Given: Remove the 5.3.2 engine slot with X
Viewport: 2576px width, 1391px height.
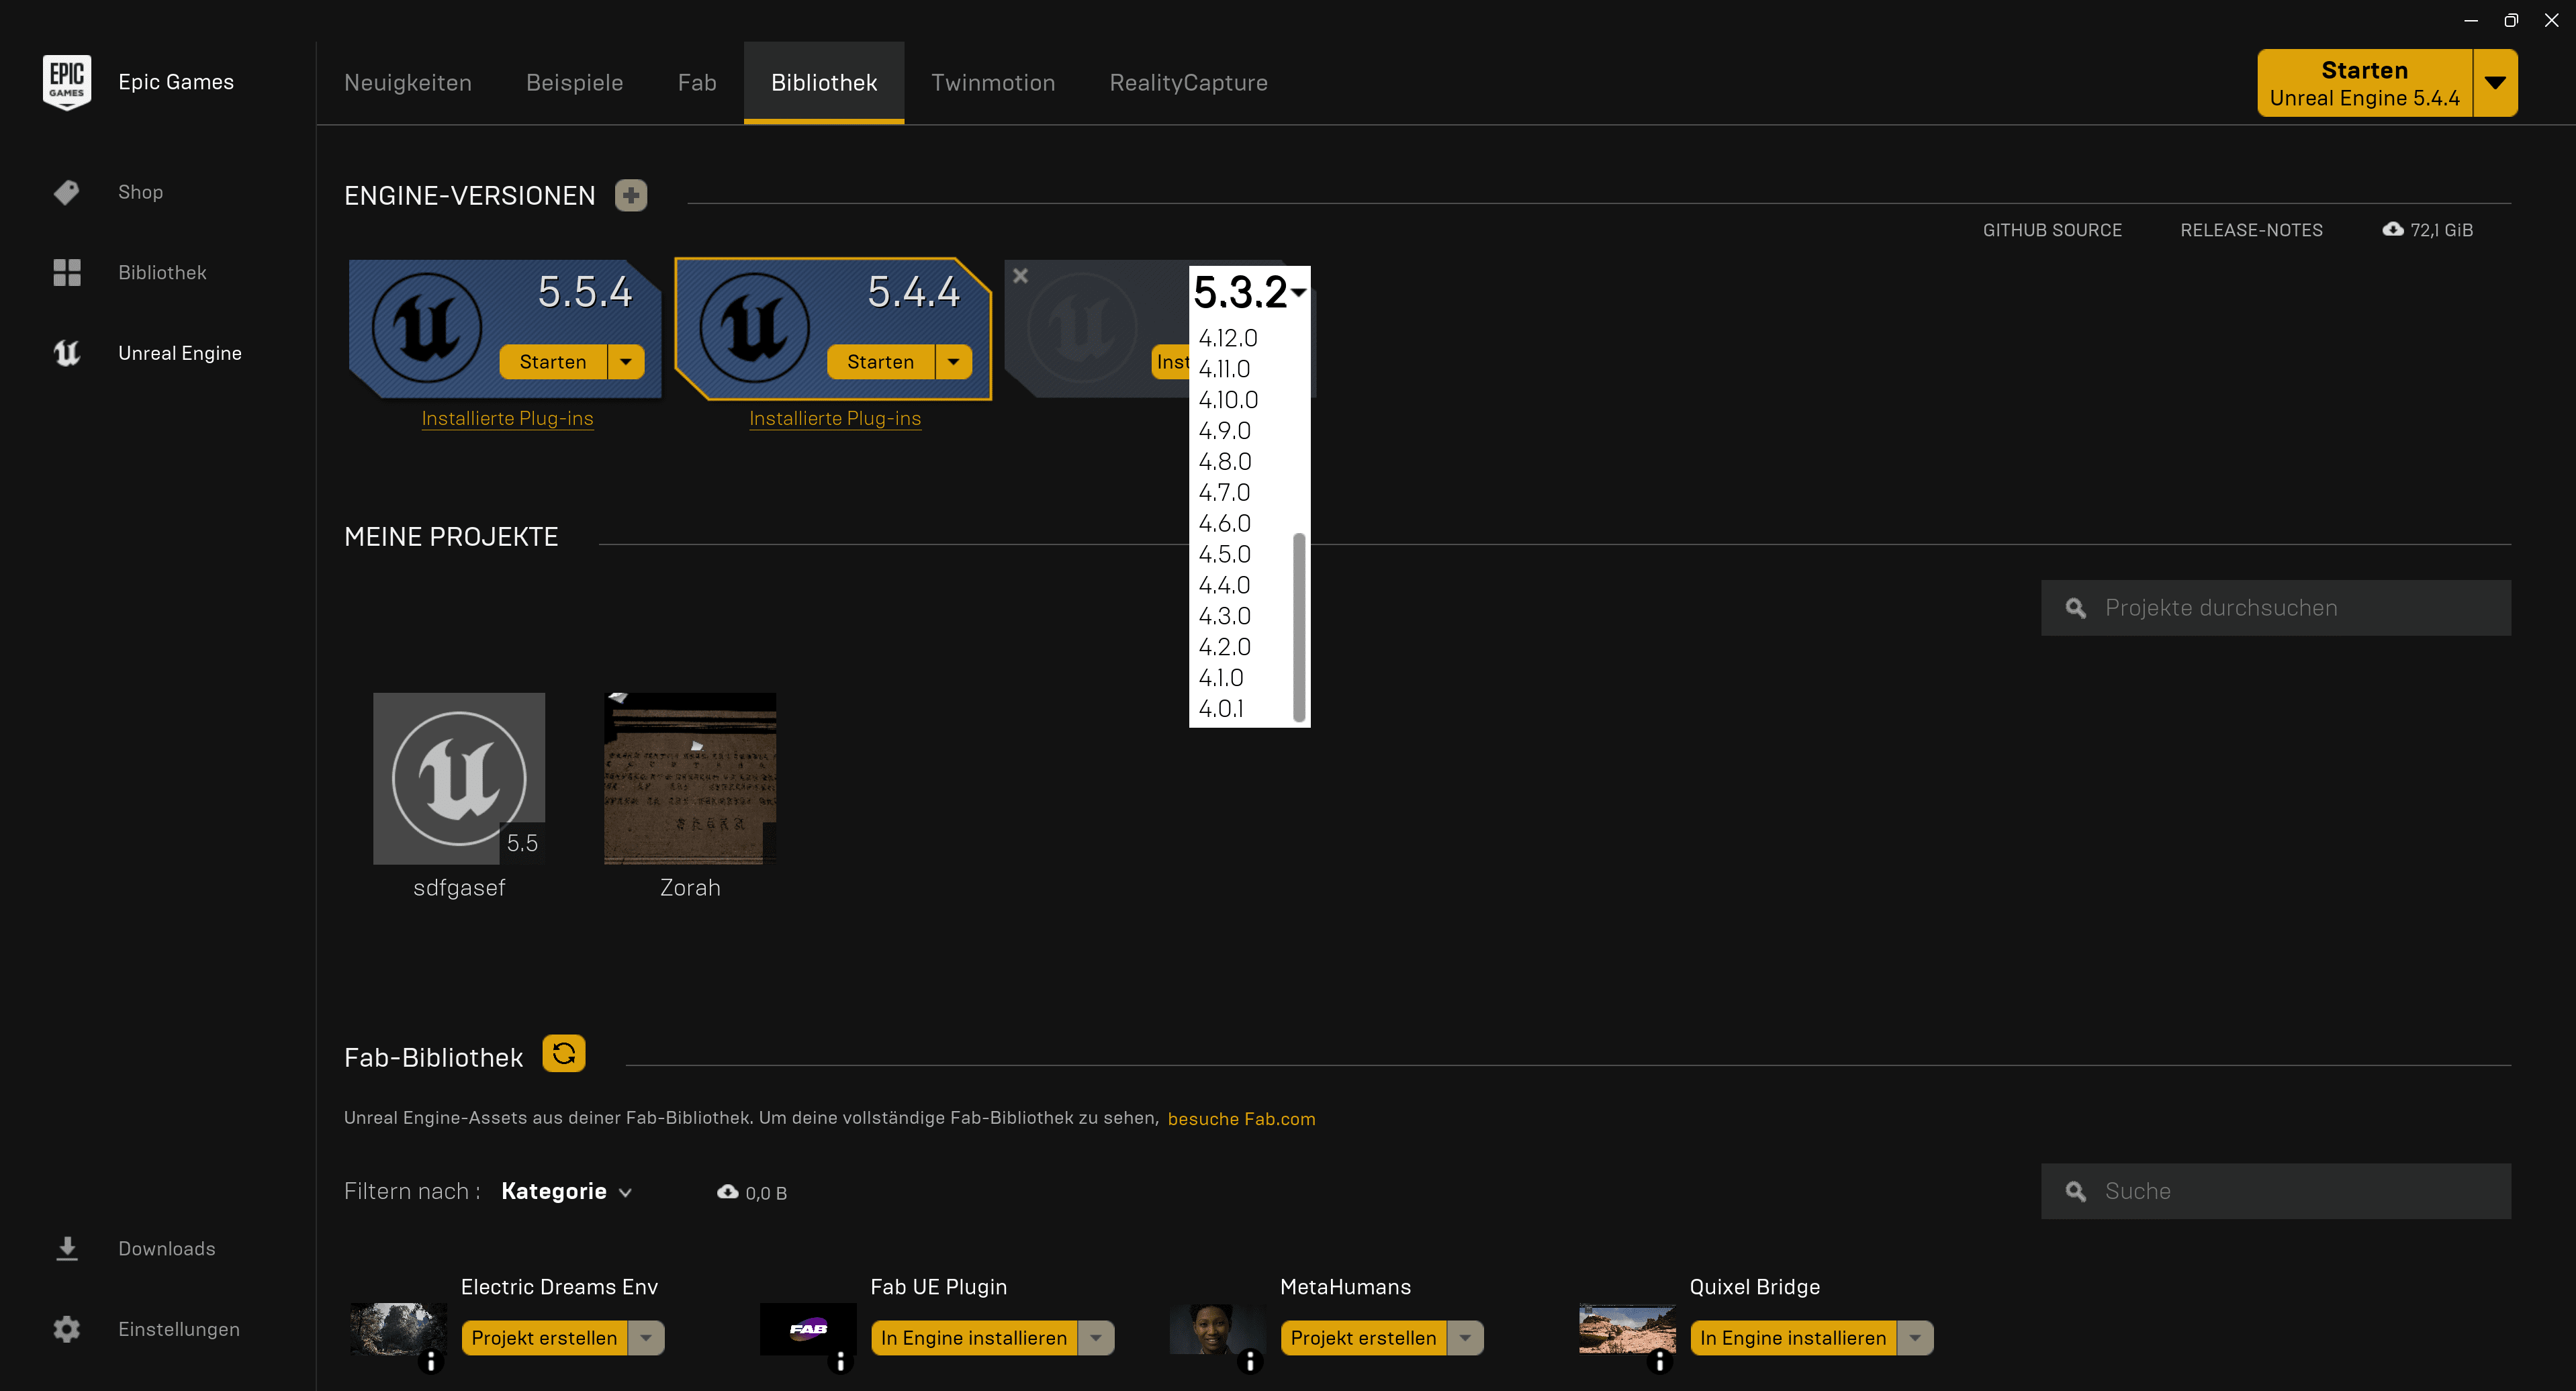Looking at the screenshot, I should coord(1020,275).
